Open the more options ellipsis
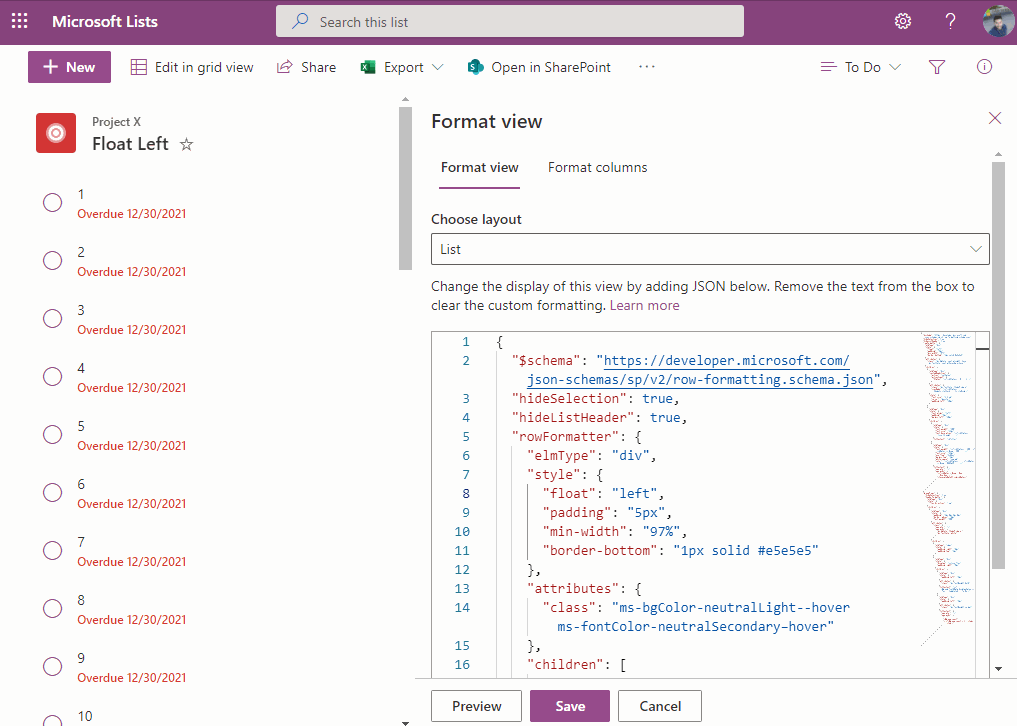Image resolution: width=1017 pixels, height=726 pixels. 646,67
